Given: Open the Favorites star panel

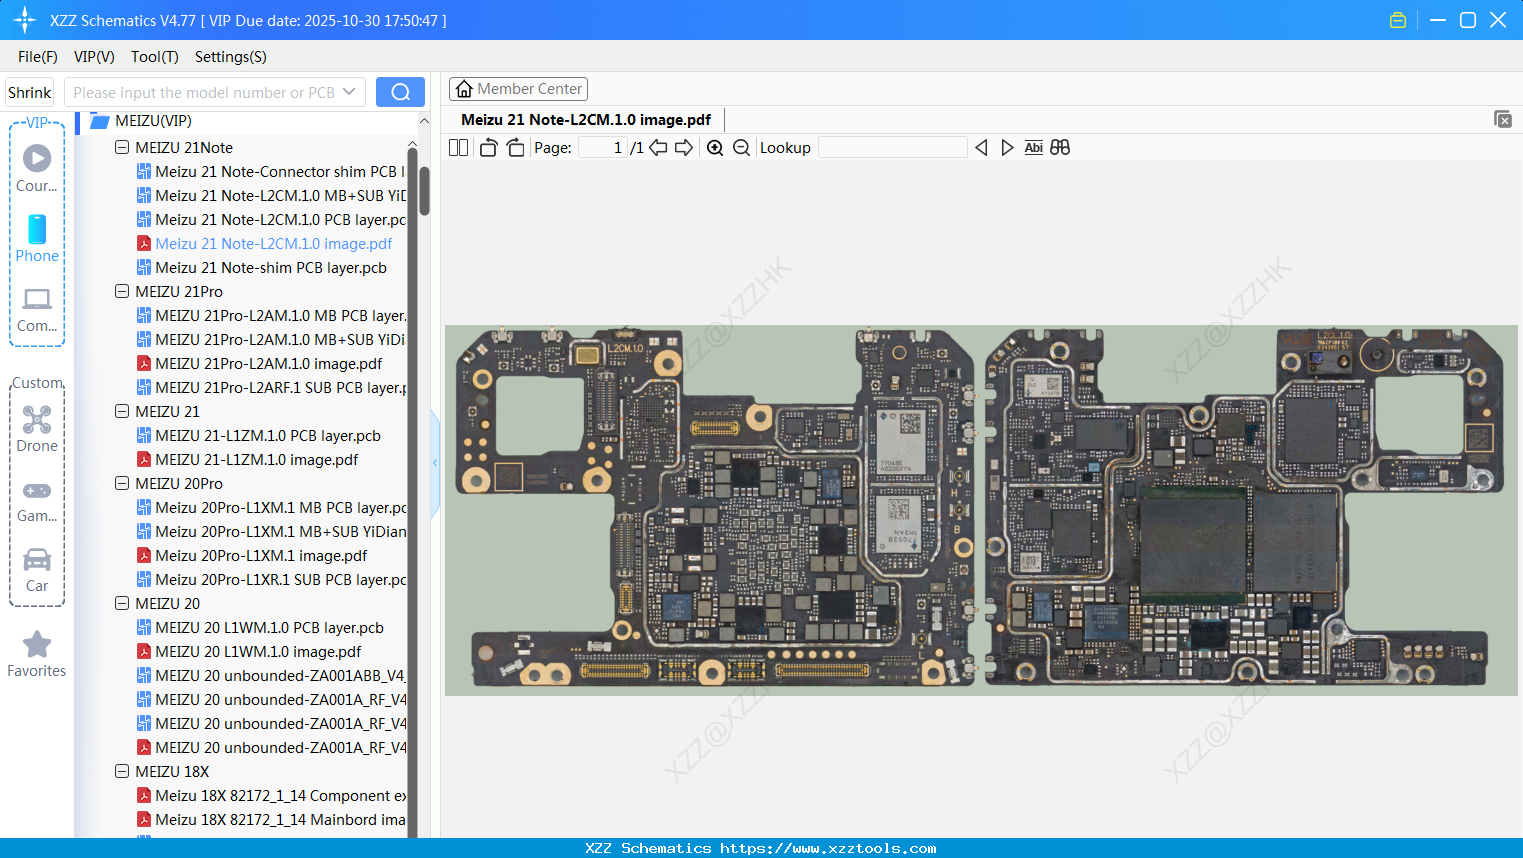Looking at the screenshot, I should click(37, 655).
